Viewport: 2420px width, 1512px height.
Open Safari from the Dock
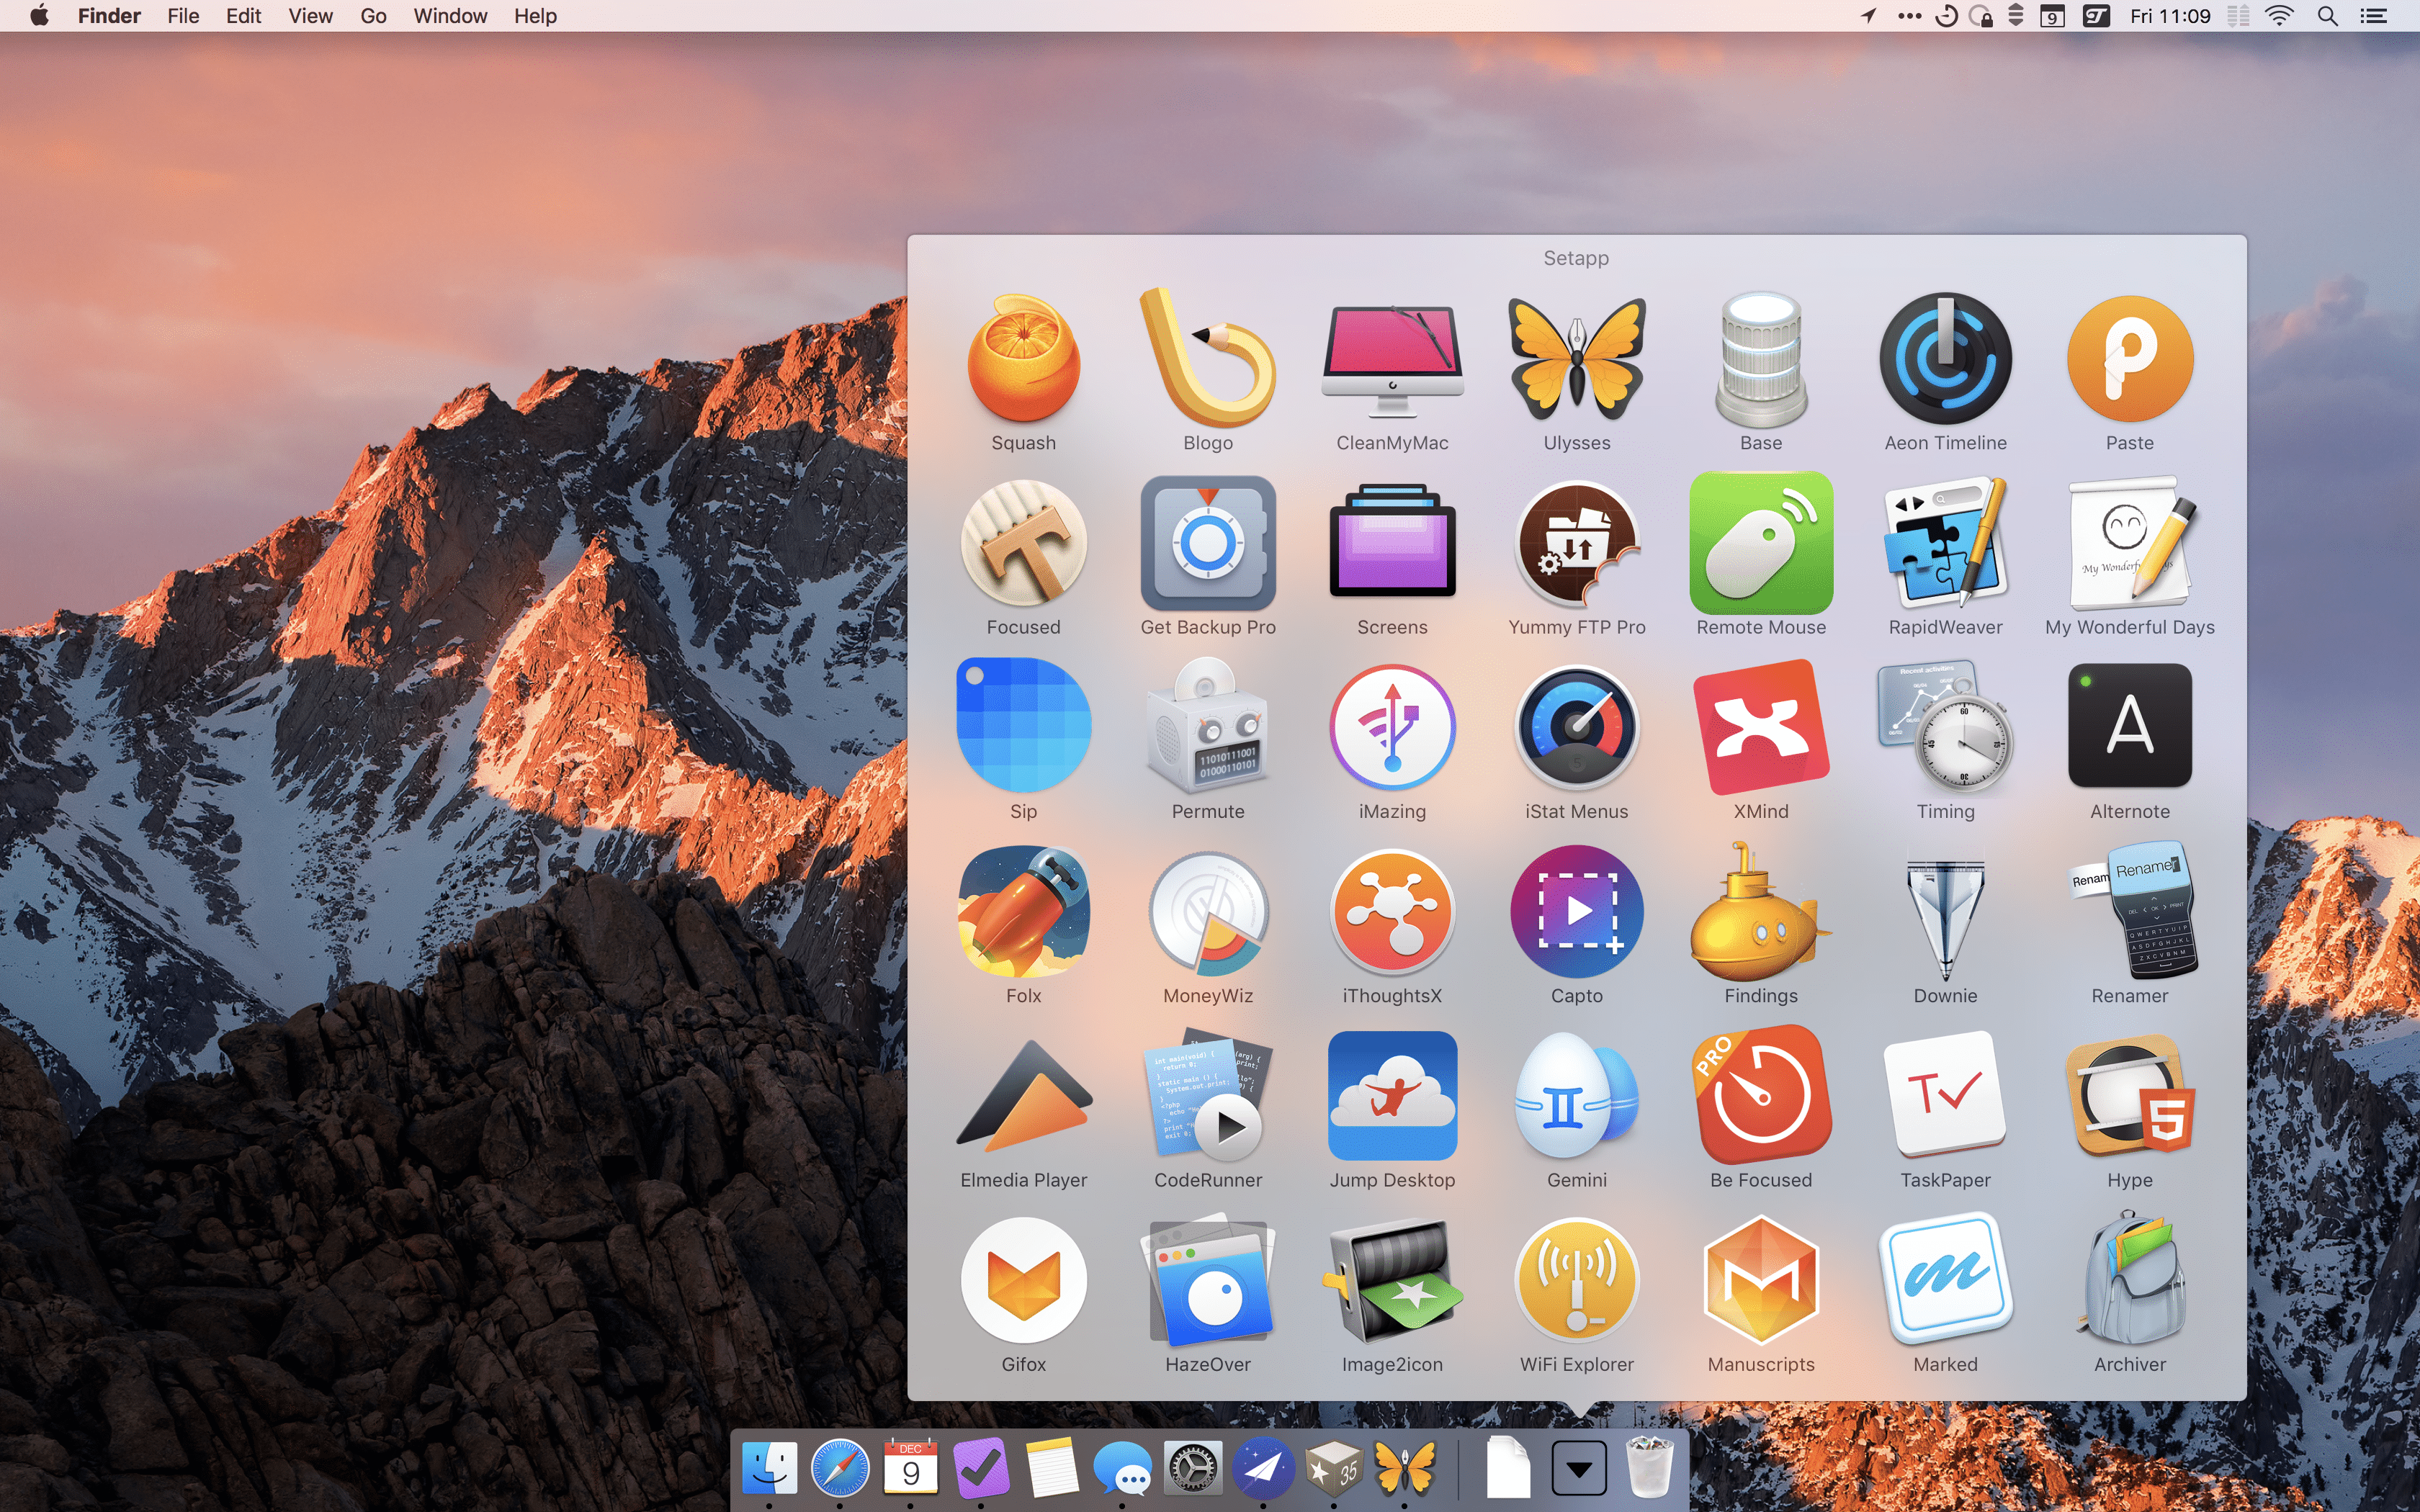(x=840, y=1468)
